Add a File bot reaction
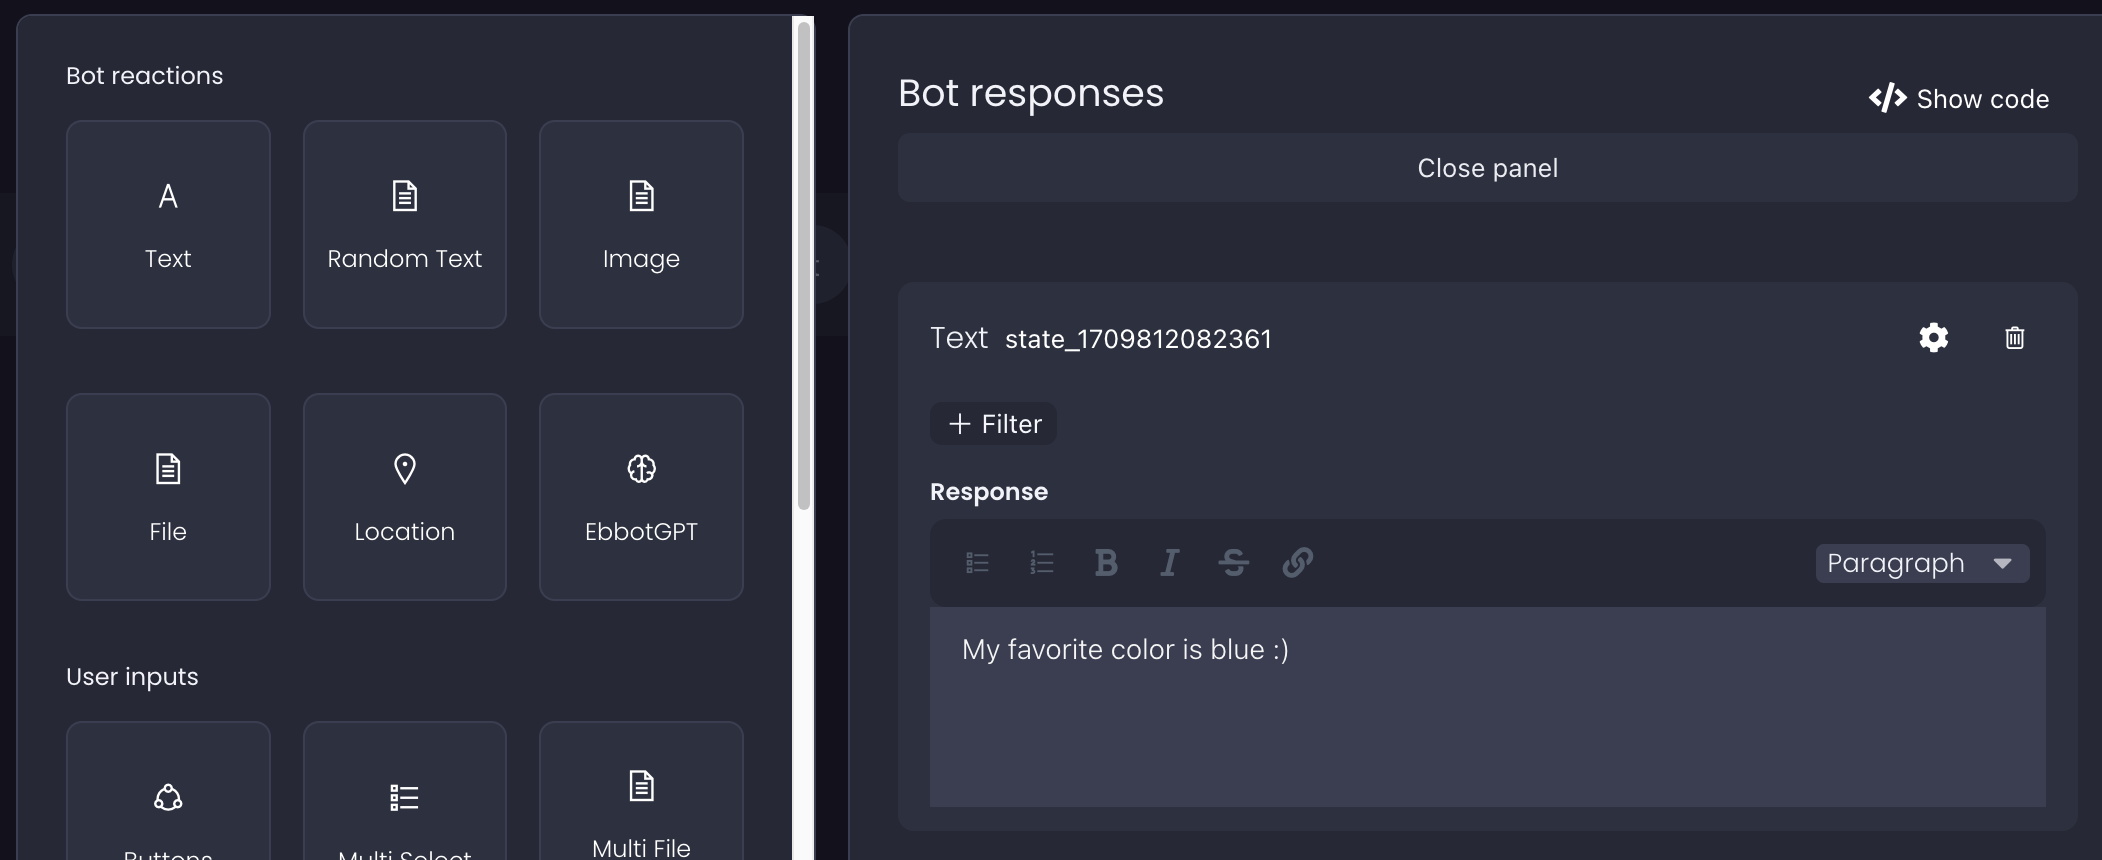 point(168,497)
